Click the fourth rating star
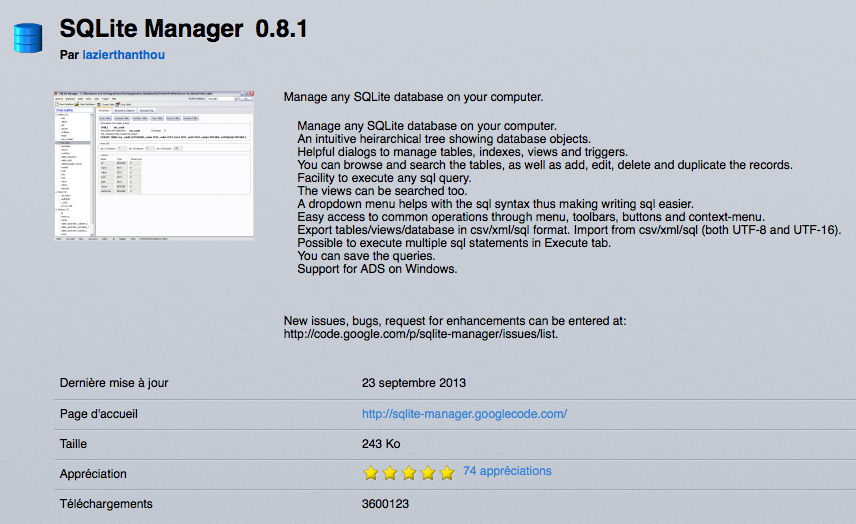856x524 pixels. click(427, 472)
